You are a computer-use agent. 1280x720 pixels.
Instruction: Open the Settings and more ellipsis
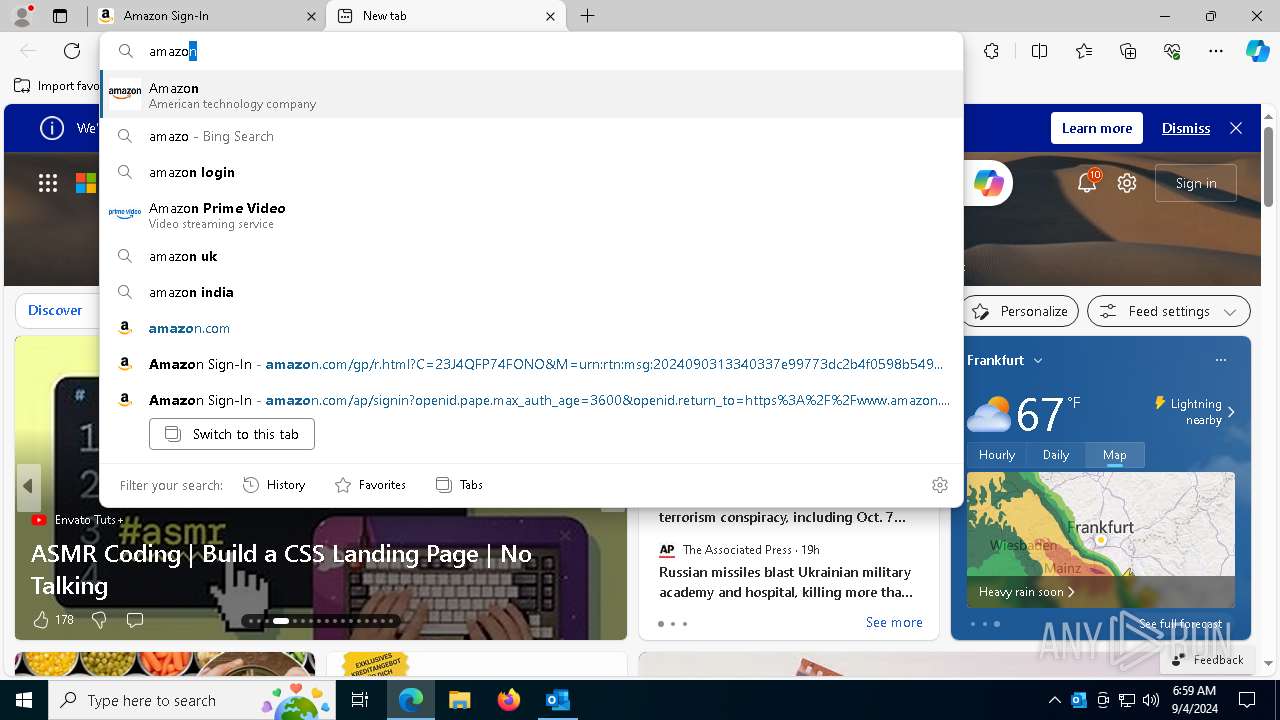tap(1216, 51)
